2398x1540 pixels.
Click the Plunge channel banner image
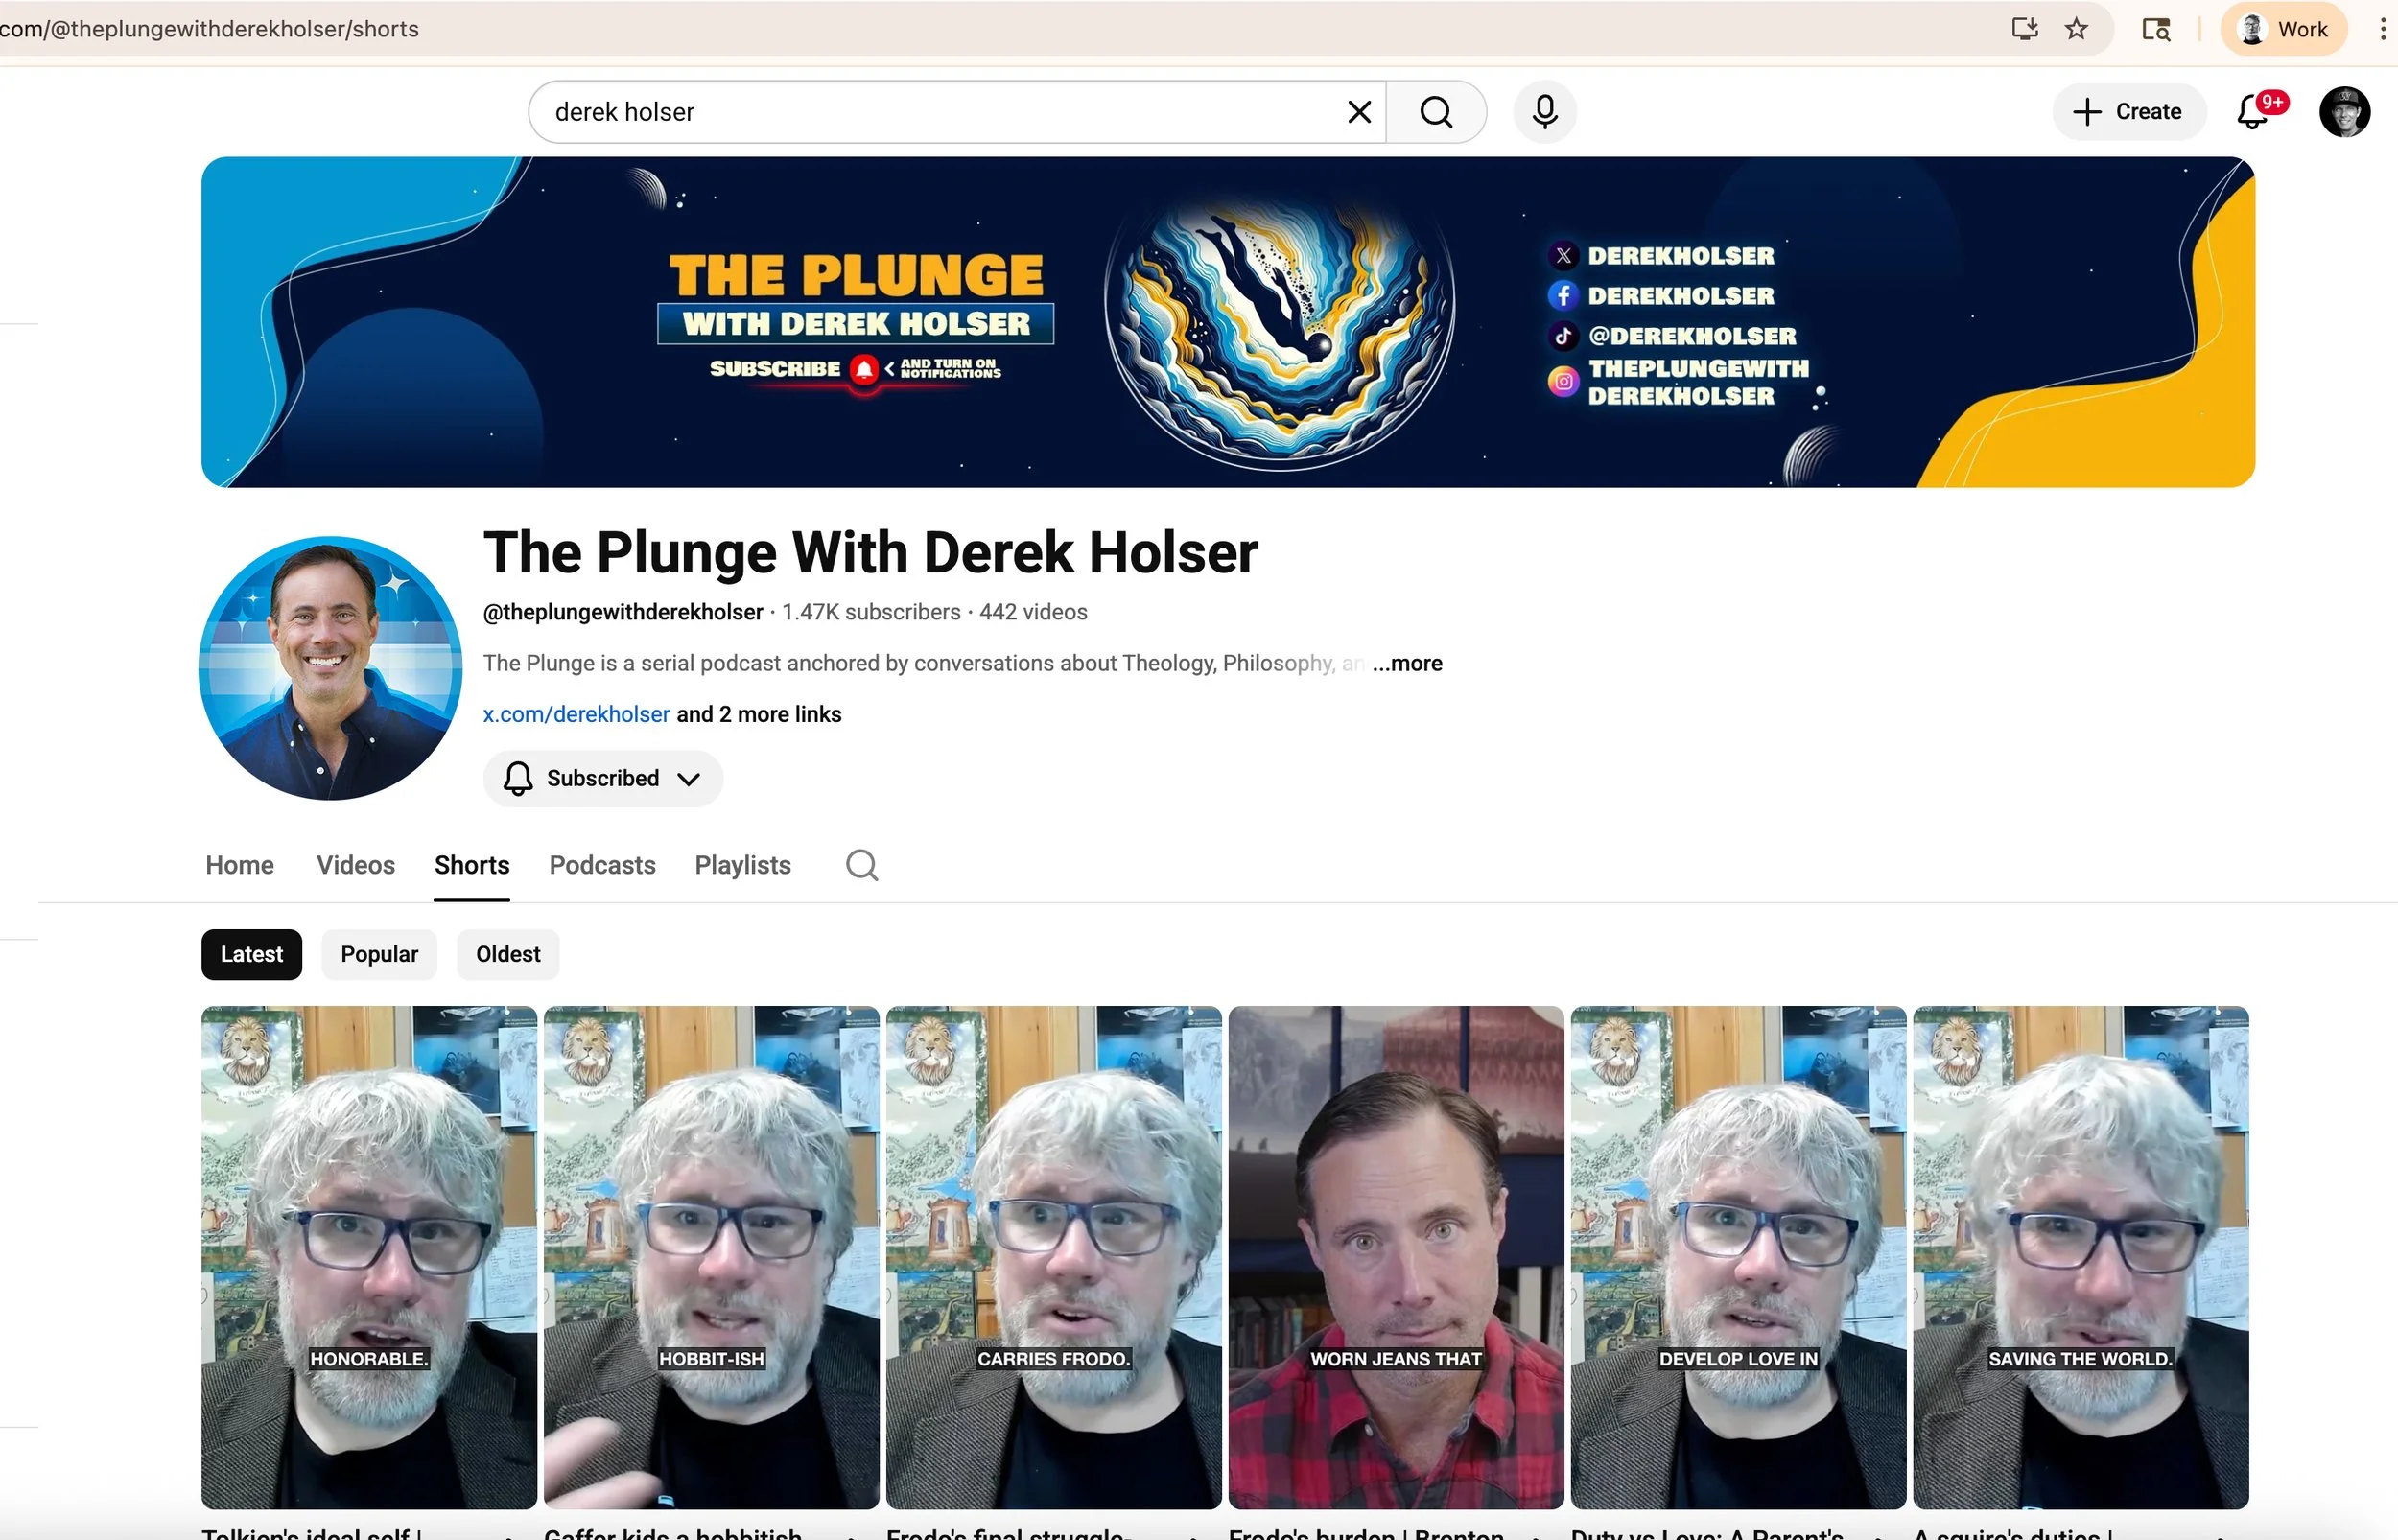[1228, 322]
